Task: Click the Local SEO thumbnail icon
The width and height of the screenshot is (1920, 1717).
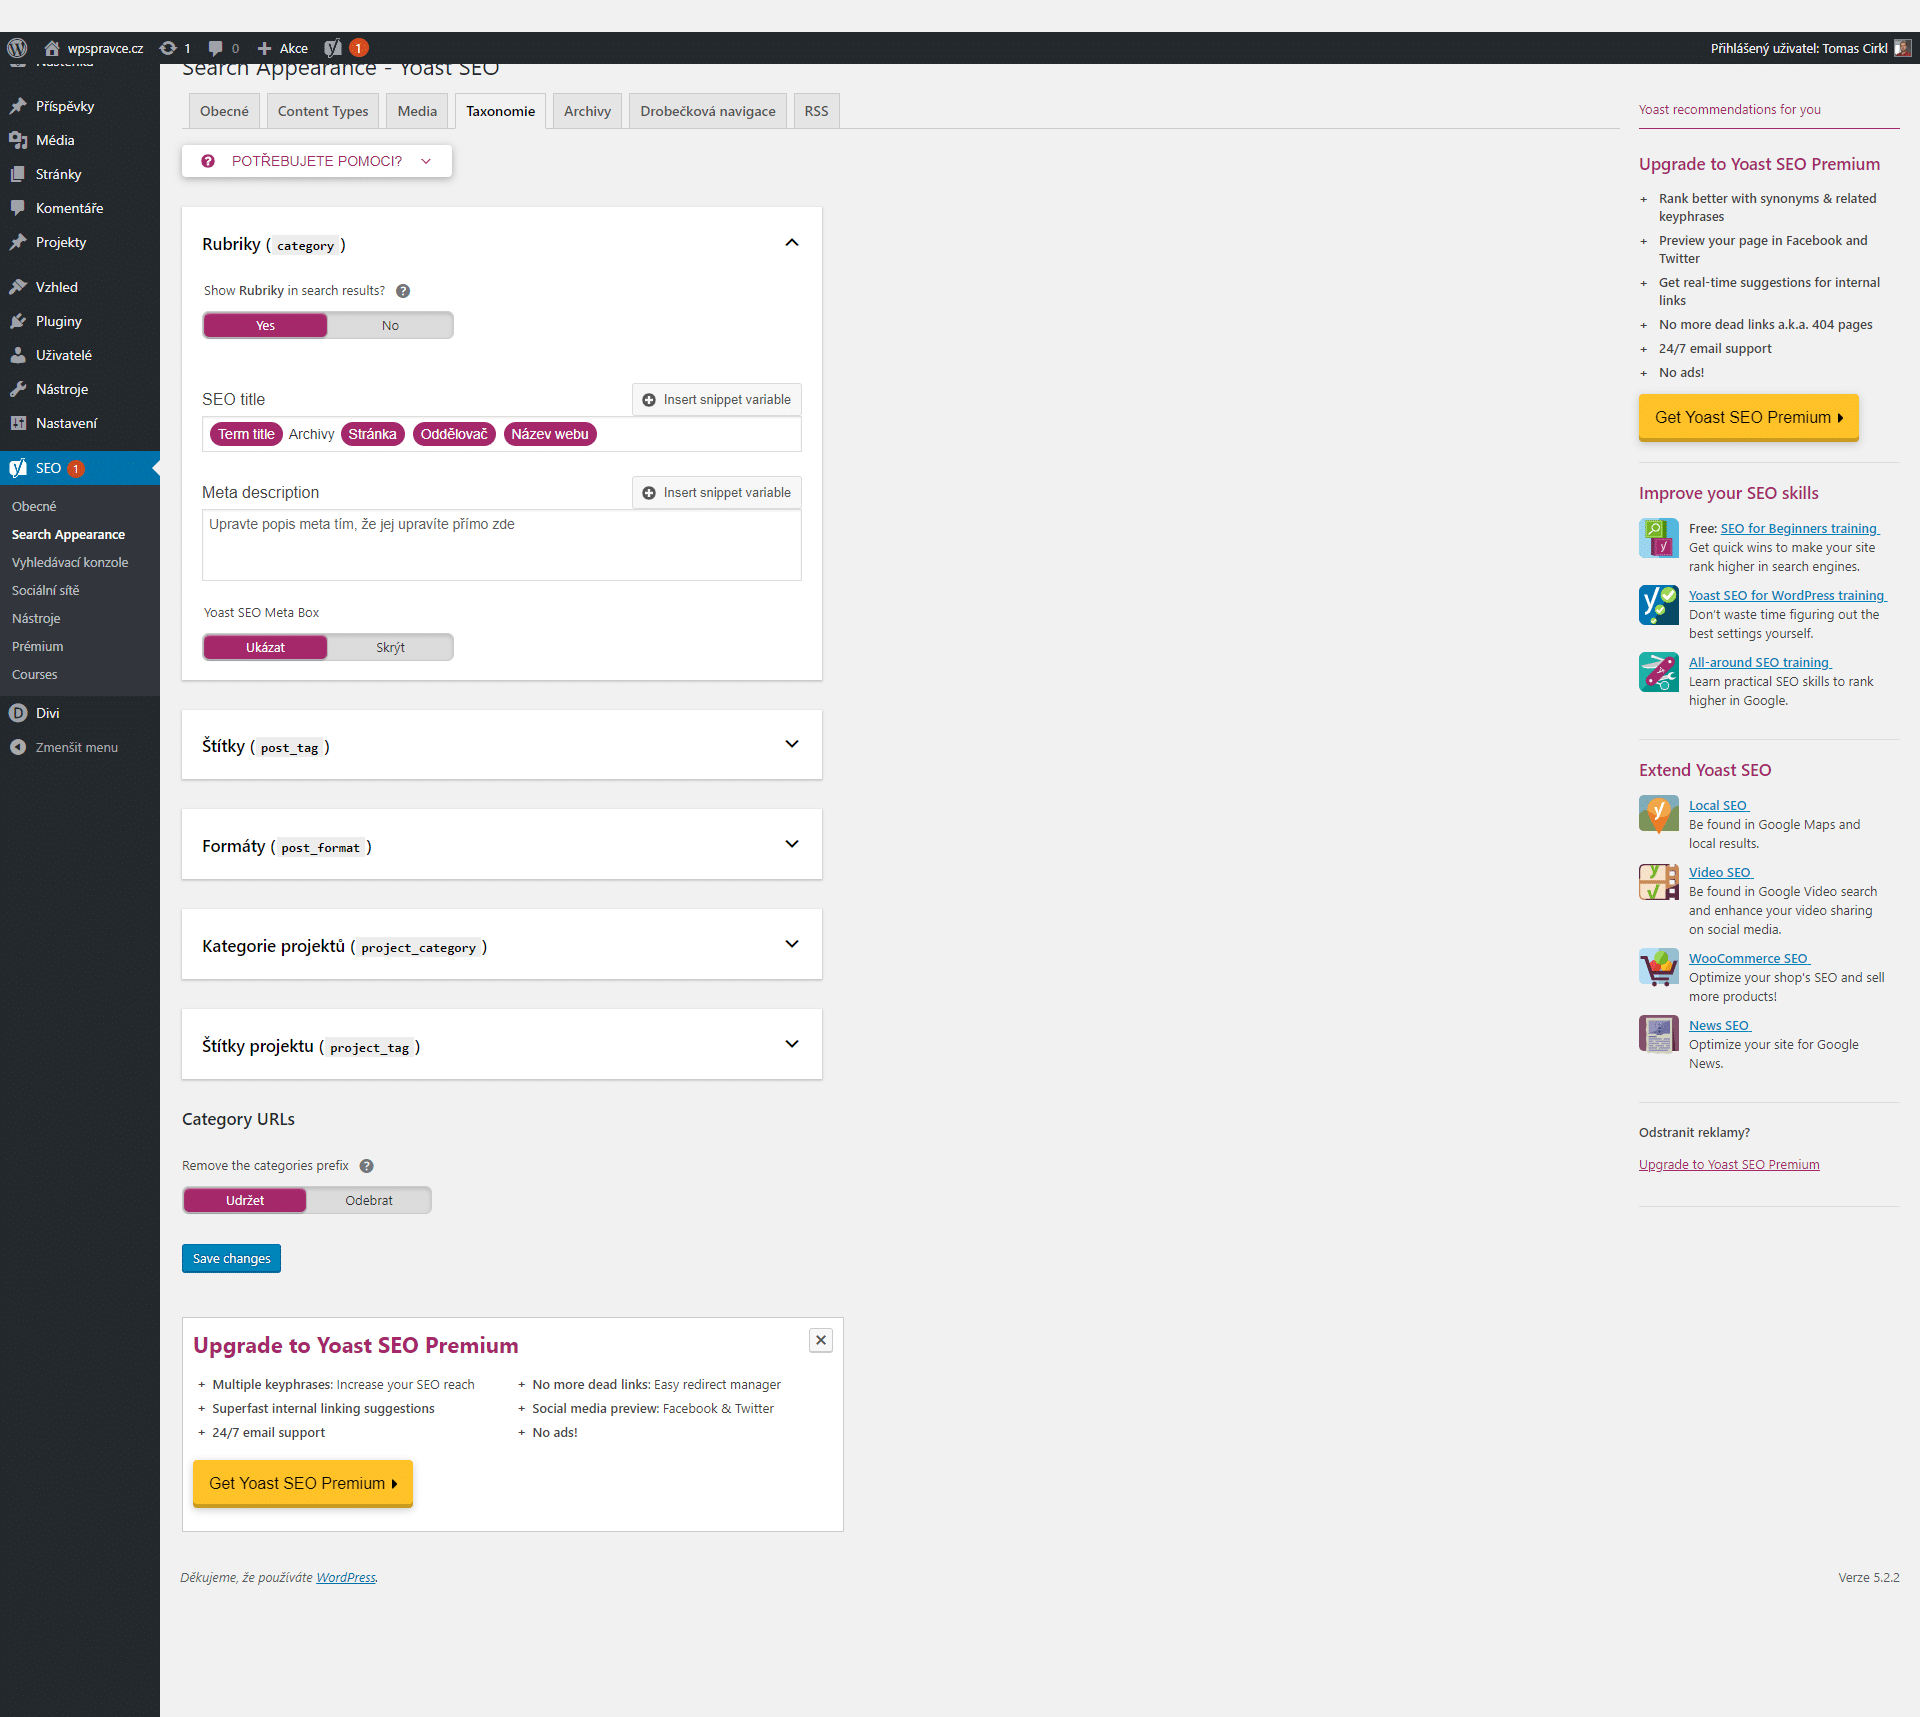Action: [x=1659, y=814]
